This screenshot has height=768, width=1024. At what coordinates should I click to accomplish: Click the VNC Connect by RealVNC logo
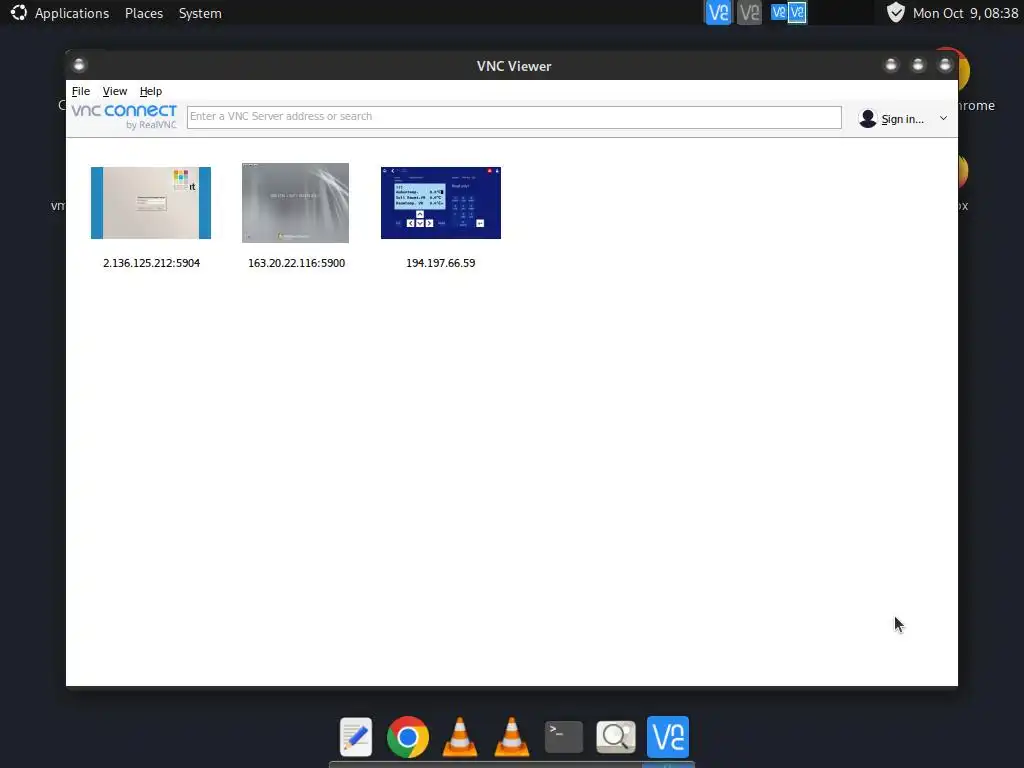[x=124, y=116]
